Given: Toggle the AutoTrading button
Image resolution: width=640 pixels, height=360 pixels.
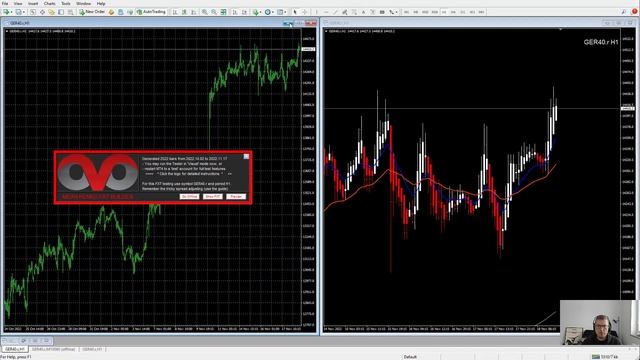Looking at the screenshot, I should pos(151,12).
